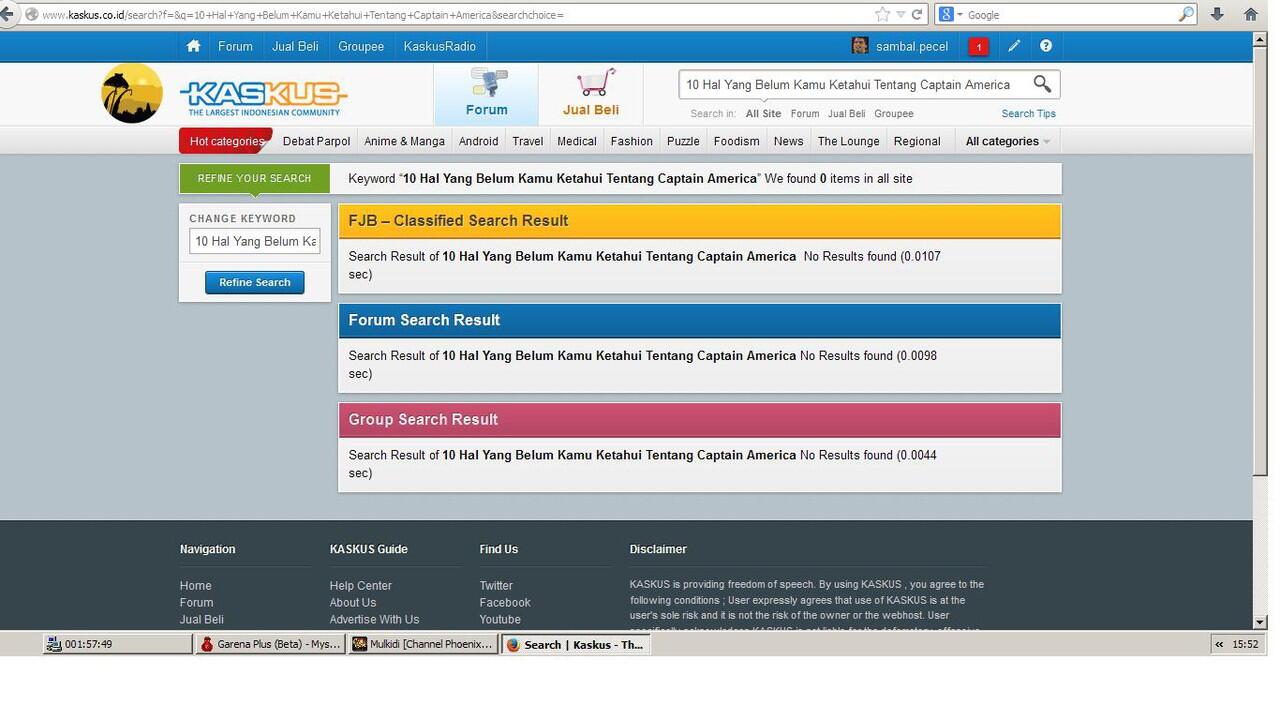This screenshot has height=720, width=1280.
Task: Open URL history dropdown arrow
Action: coord(901,14)
